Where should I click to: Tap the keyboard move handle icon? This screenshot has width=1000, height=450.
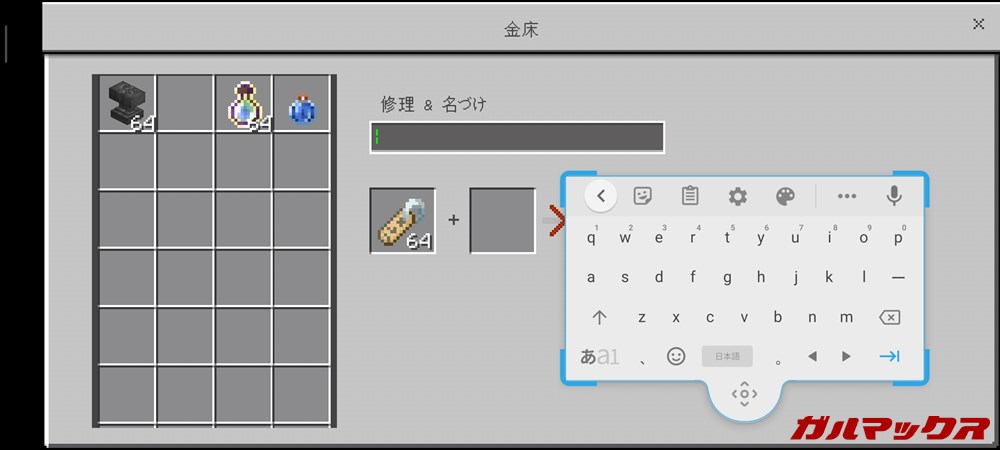click(744, 394)
